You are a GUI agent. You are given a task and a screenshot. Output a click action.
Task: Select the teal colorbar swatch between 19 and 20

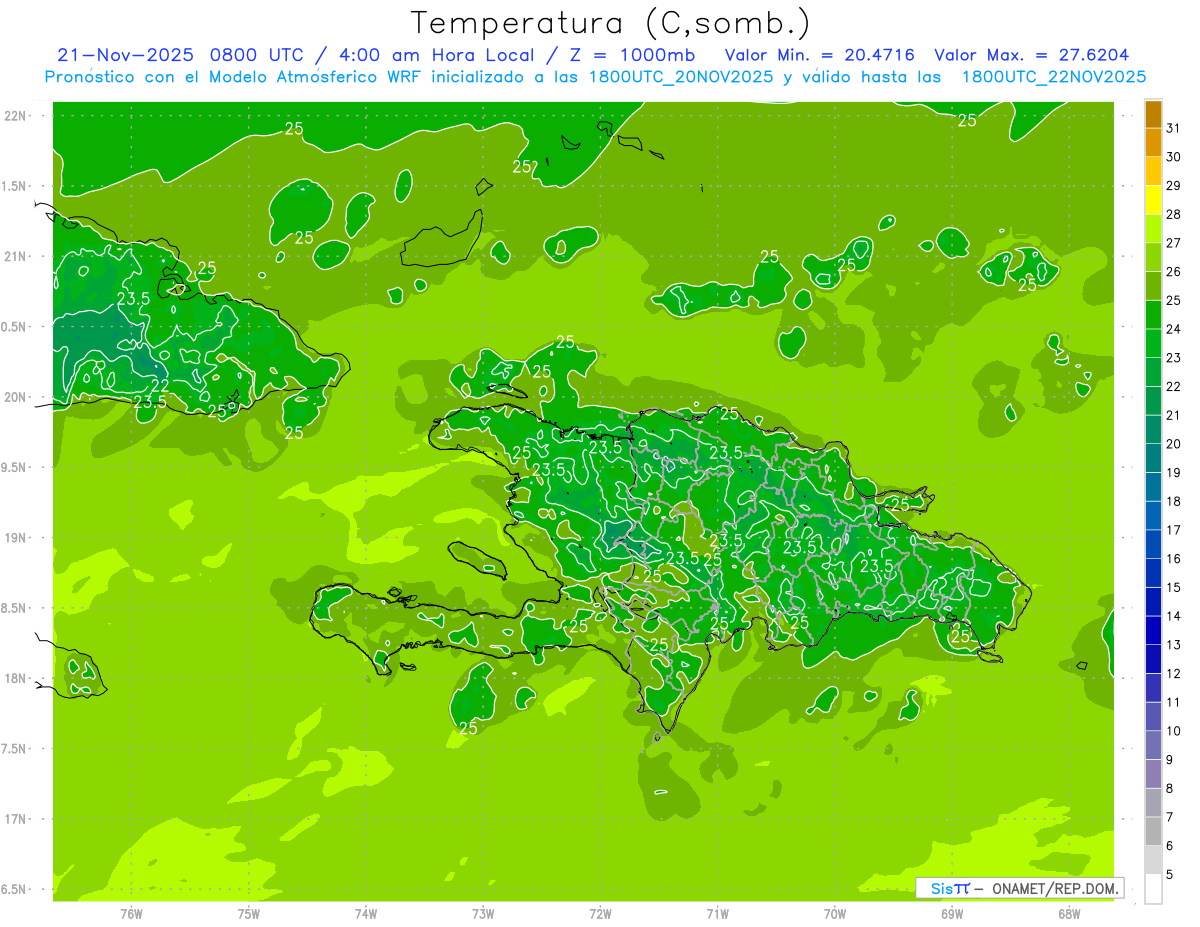(1153, 459)
